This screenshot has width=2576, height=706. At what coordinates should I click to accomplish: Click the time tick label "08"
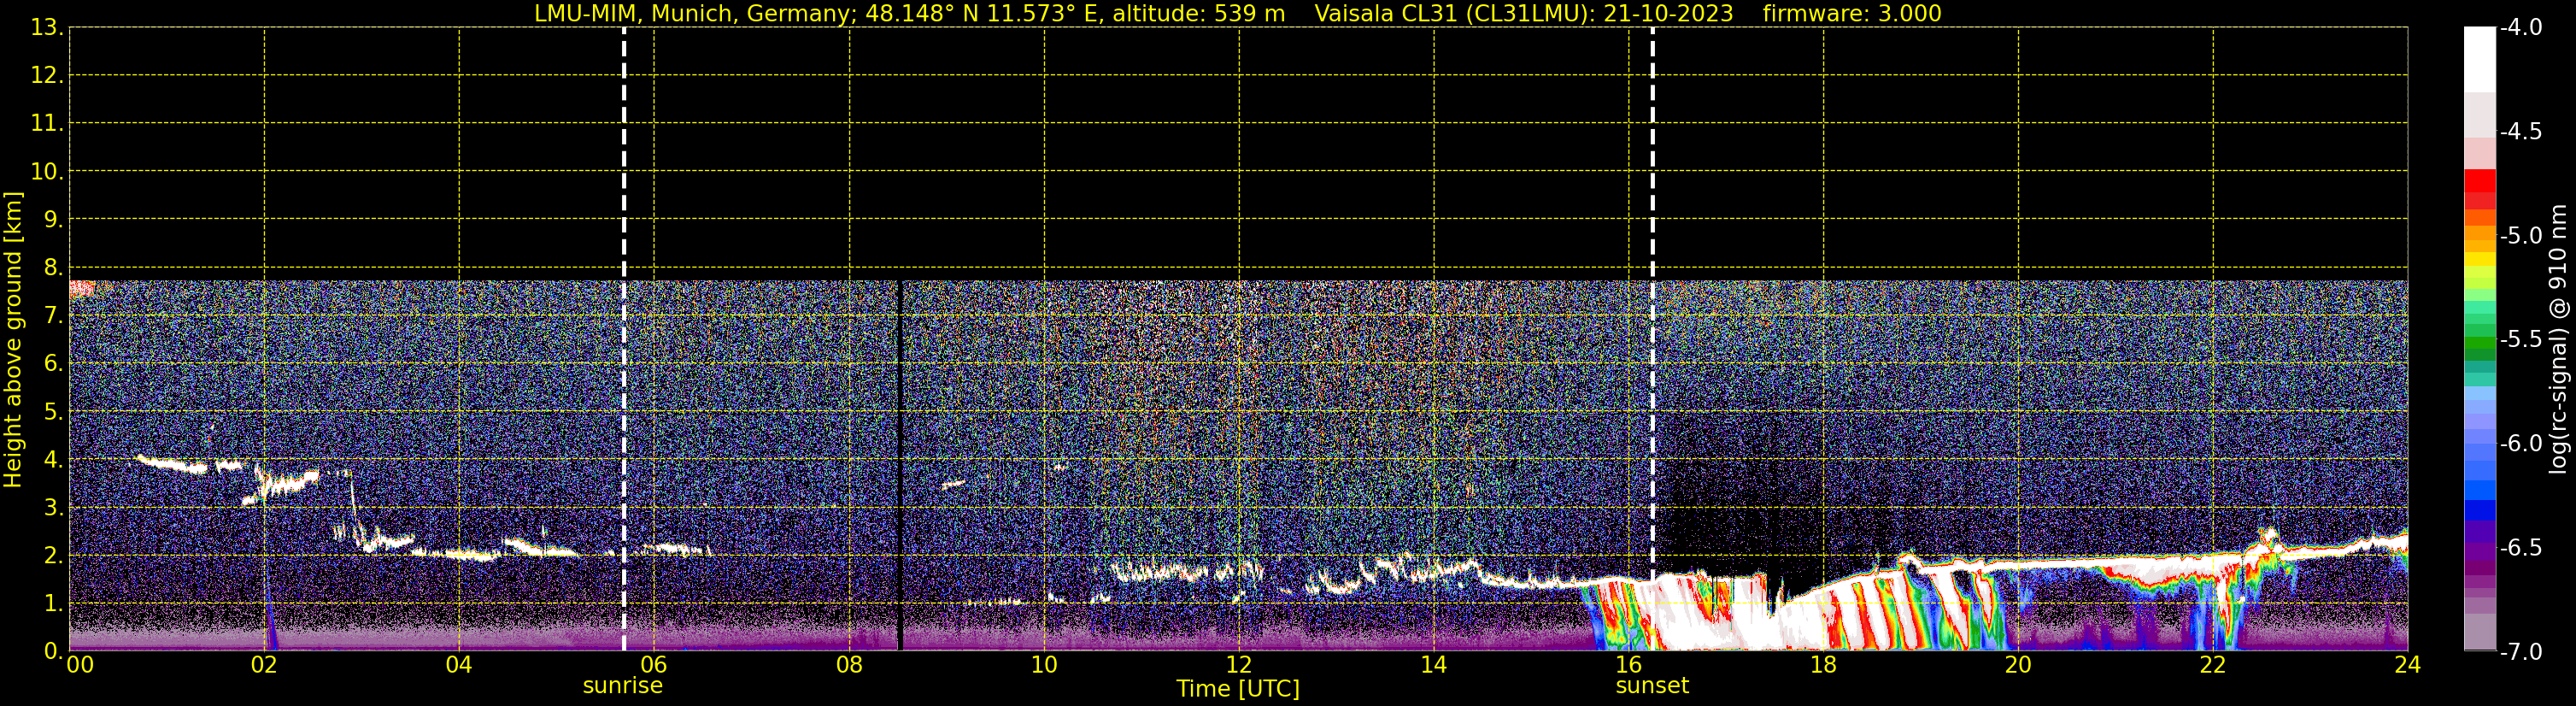(x=849, y=665)
